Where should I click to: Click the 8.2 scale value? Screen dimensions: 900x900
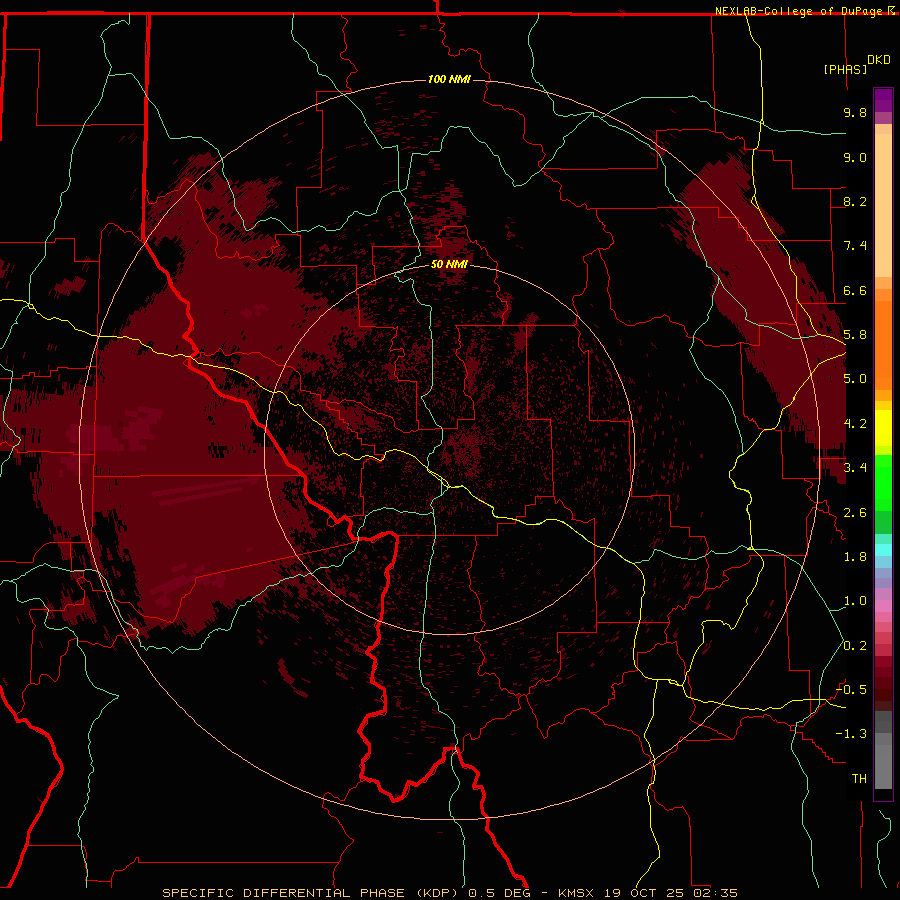pyautogui.click(x=855, y=201)
